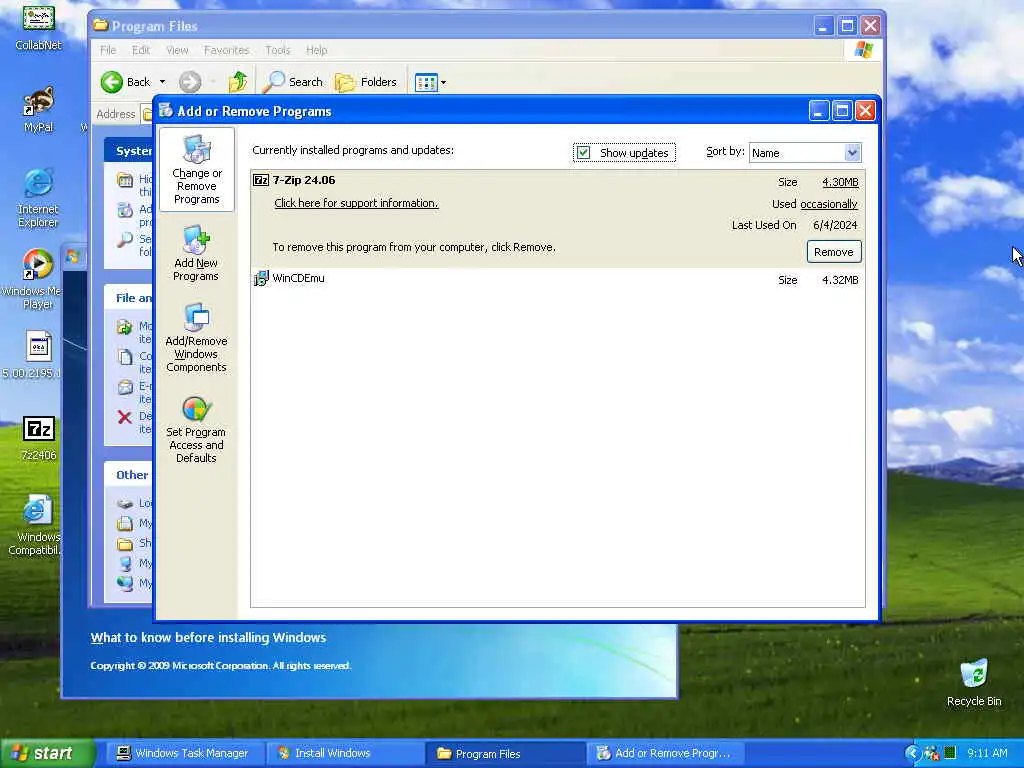Click the Delete red X icon in Explorer sidebar

[125, 417]
